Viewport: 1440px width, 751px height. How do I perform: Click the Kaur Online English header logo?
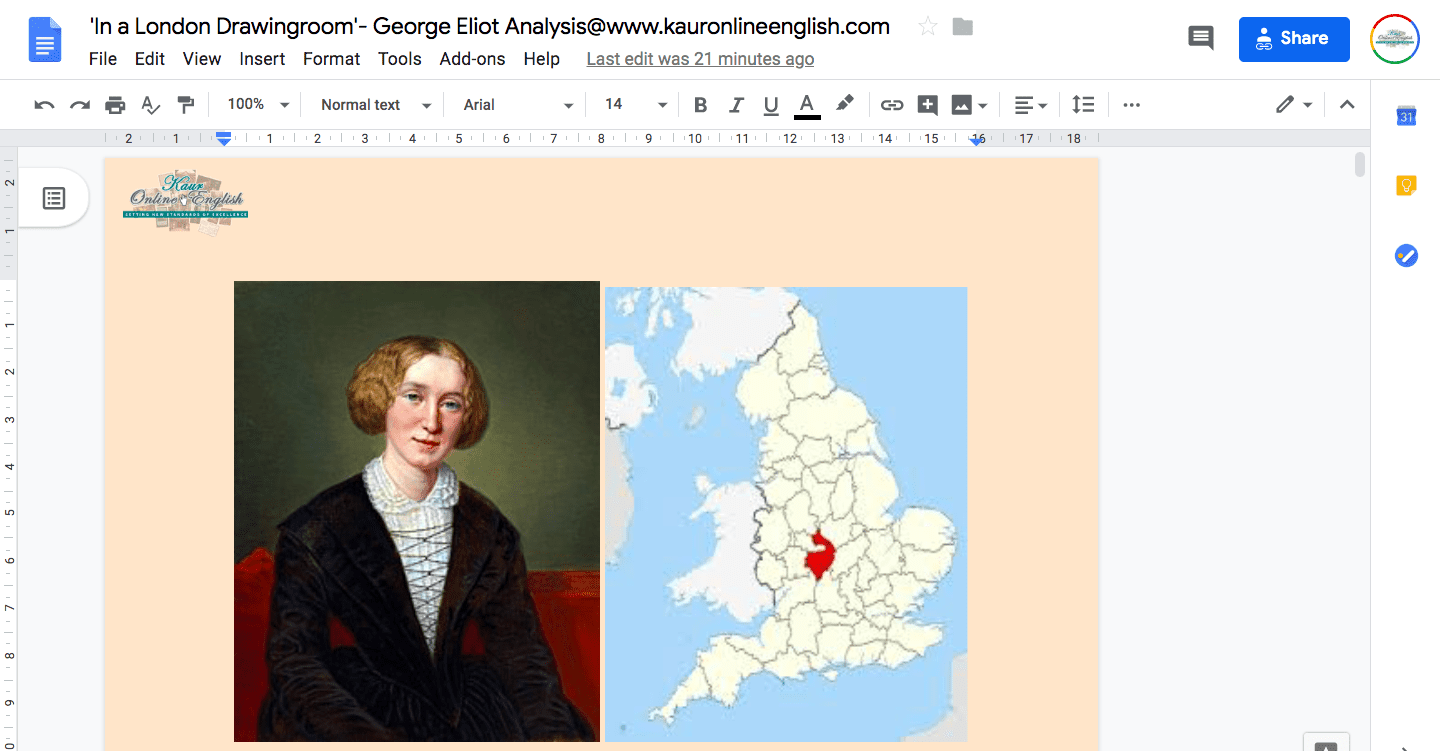185,201
